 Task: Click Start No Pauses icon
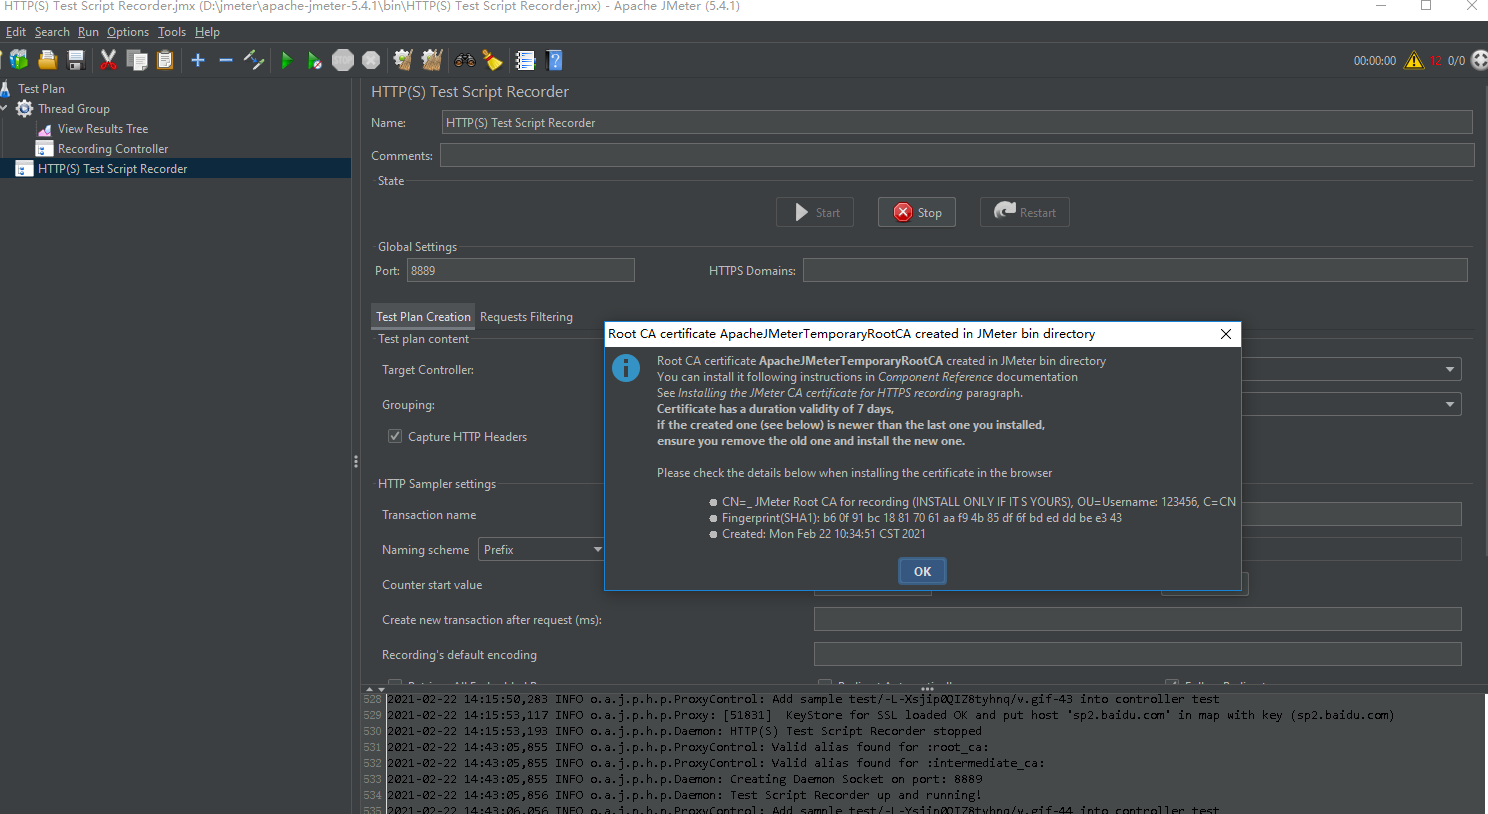click(x=314, y=60)
